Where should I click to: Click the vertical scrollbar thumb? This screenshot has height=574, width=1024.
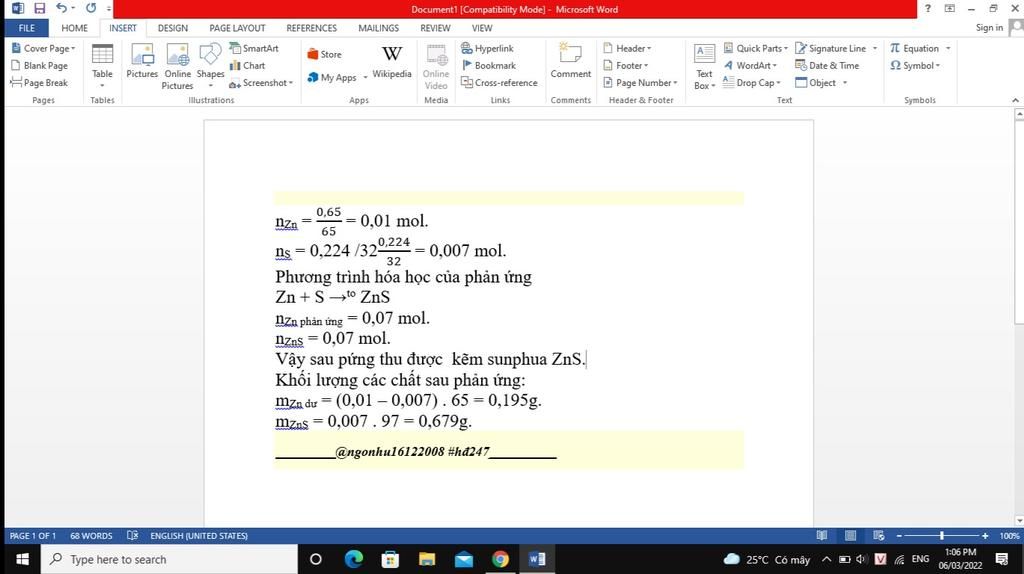point(1019,221)
